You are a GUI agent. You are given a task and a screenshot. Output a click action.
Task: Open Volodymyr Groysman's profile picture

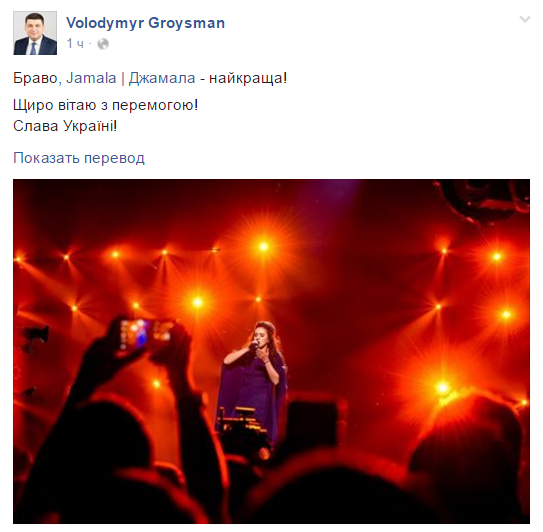click(35, 33)
